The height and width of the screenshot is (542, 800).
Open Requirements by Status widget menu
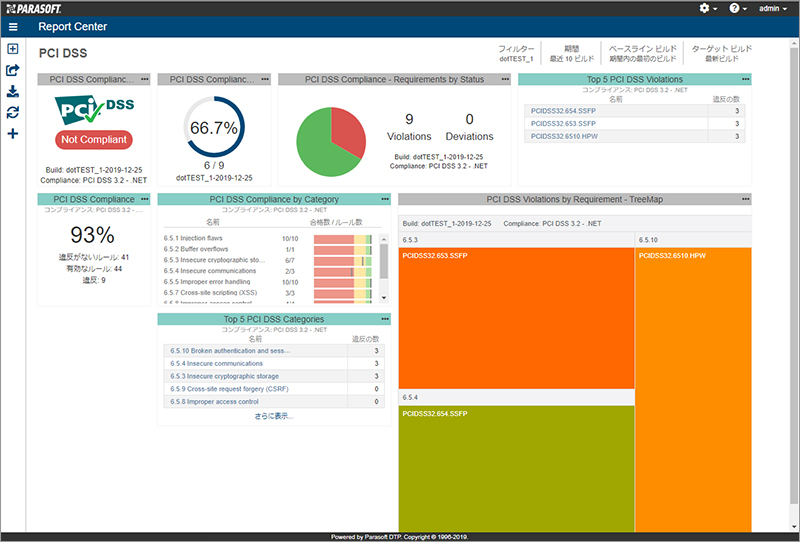pos(505,79)
